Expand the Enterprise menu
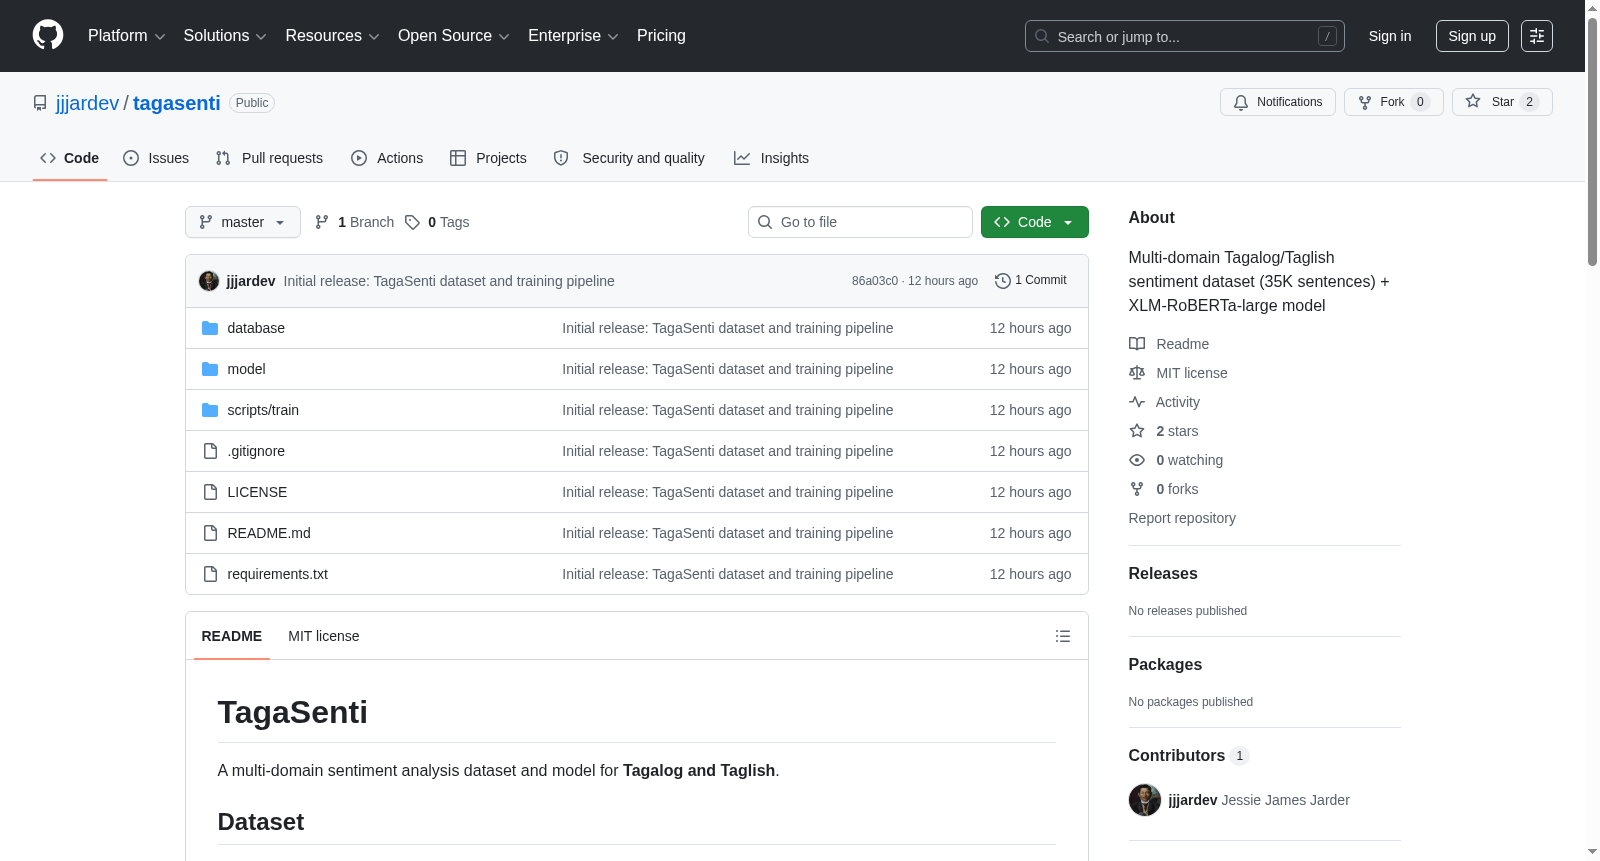This screenshot has width=1600, height=861. [573, 36]
